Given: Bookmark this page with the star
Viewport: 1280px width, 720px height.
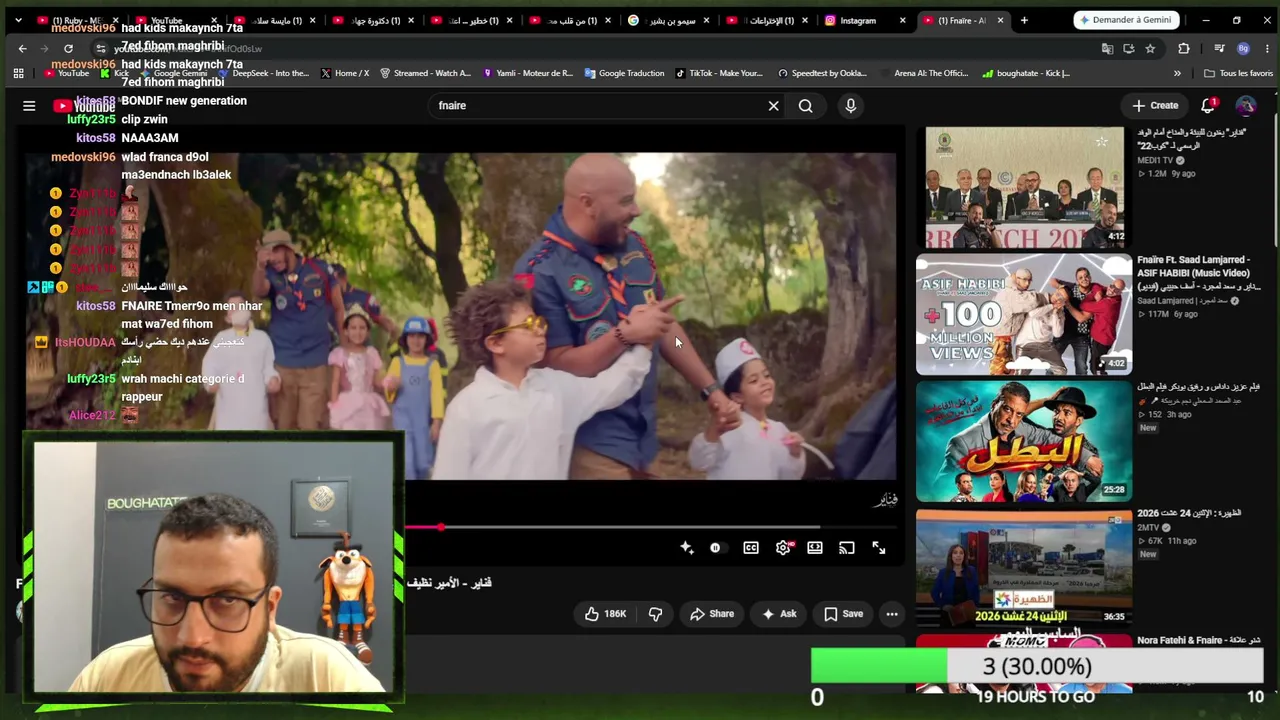Looking at the screenshot, I should pos(1150,48).
